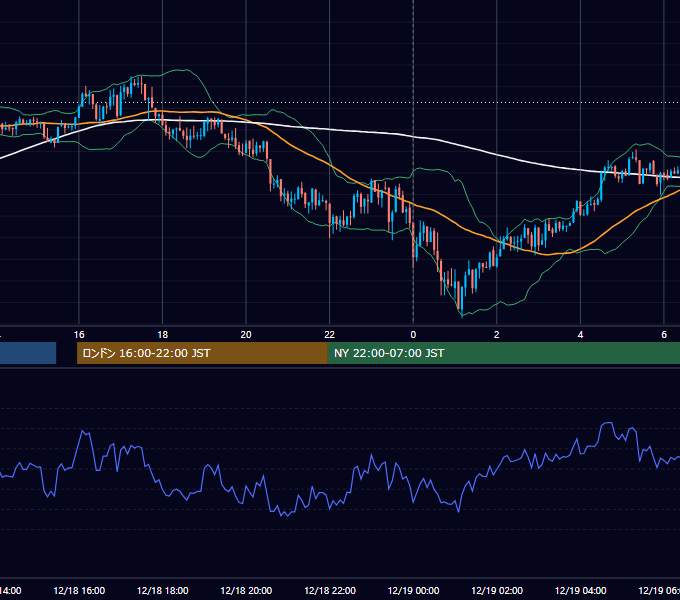Select the 16 hour tick label
The height and width of the screenshot is (600, 680).
(79, 334)
